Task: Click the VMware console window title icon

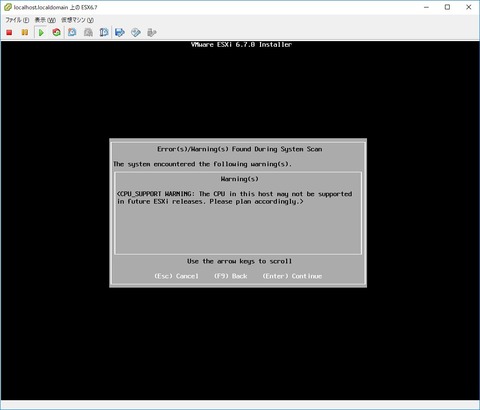Action: pos(8,7)
